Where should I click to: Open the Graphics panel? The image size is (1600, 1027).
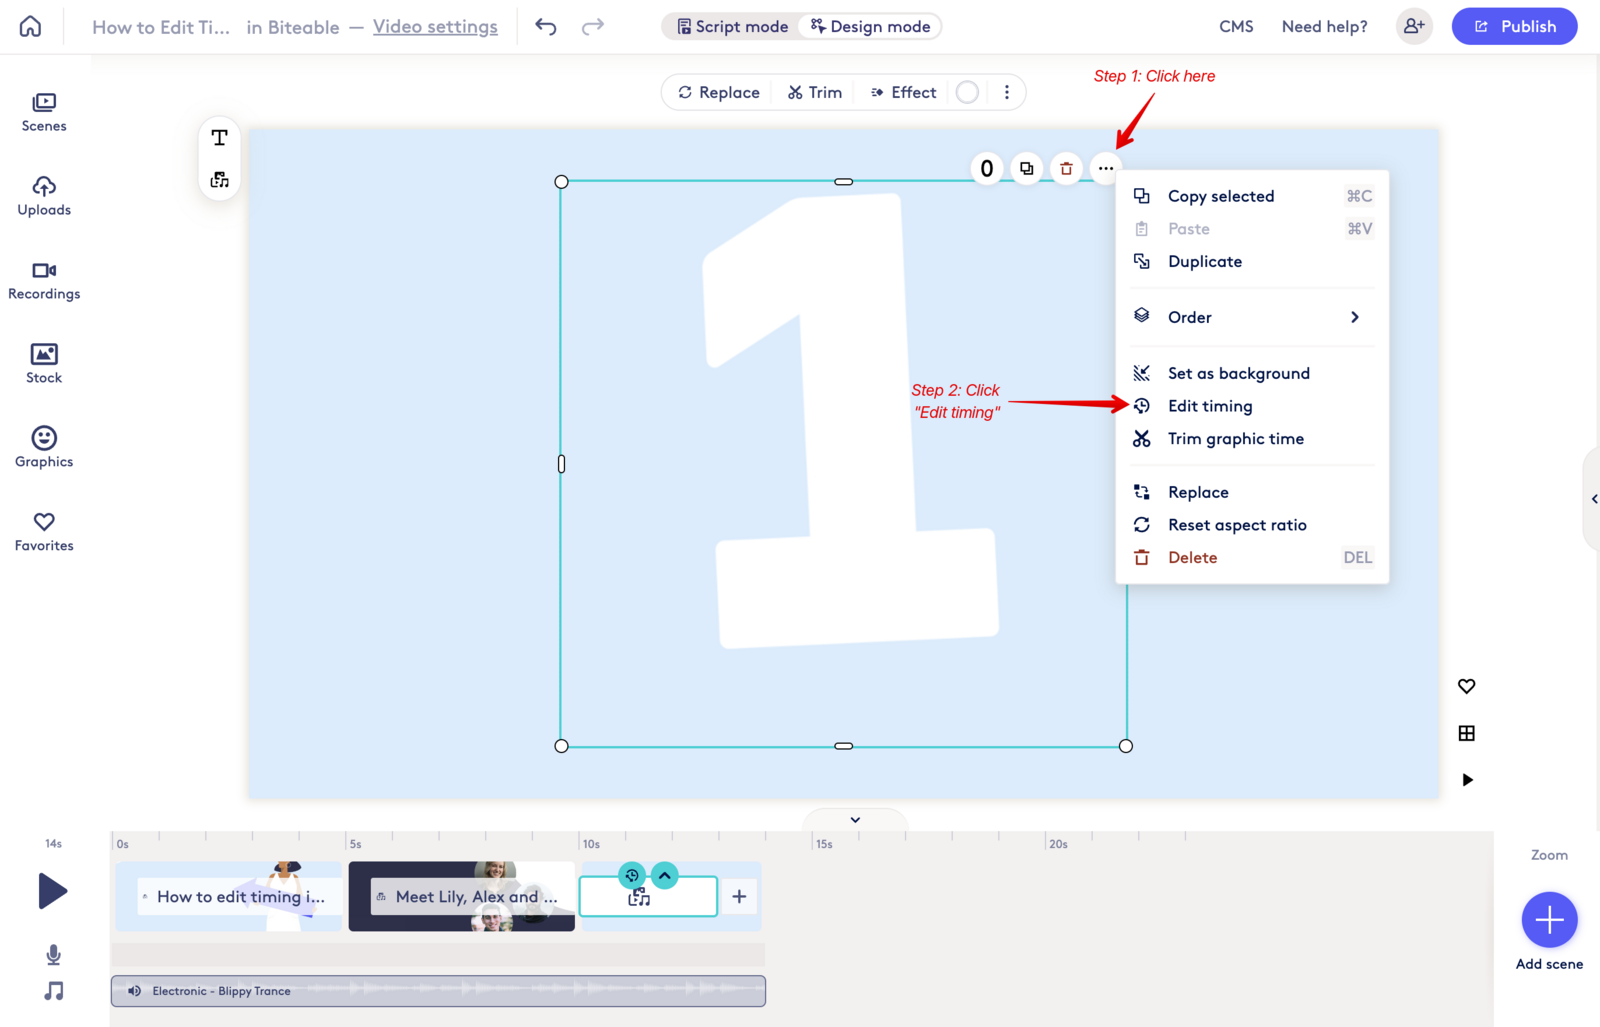coord(44,448)
